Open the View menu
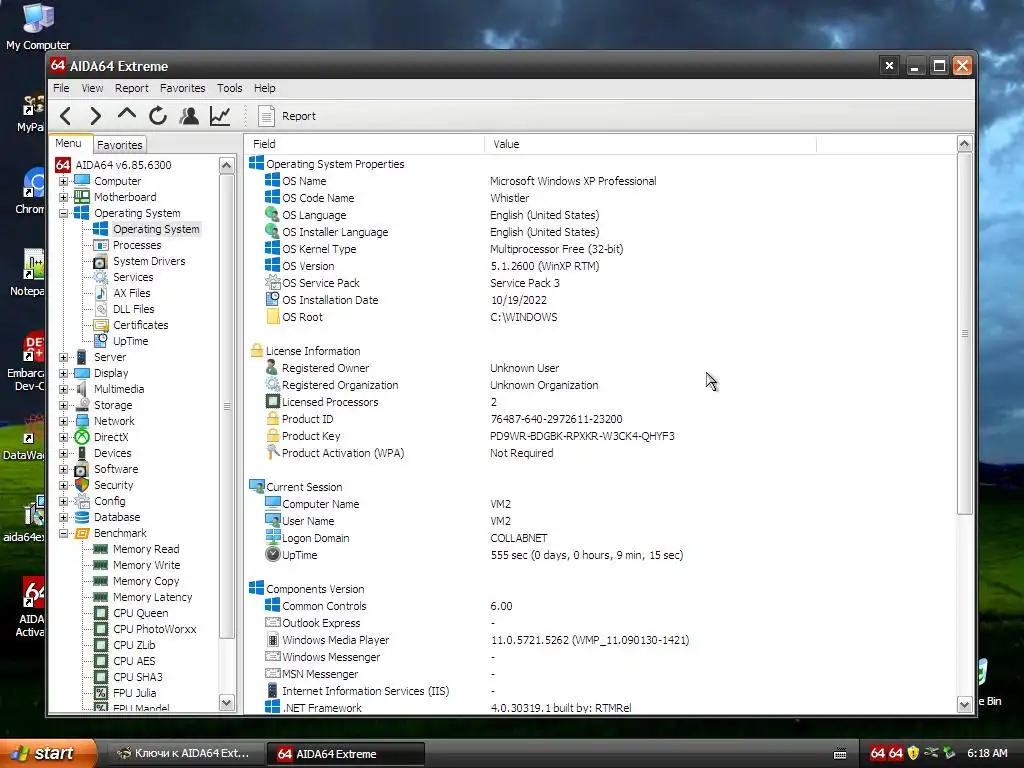Screen dimensions: 1024x768 92,88
